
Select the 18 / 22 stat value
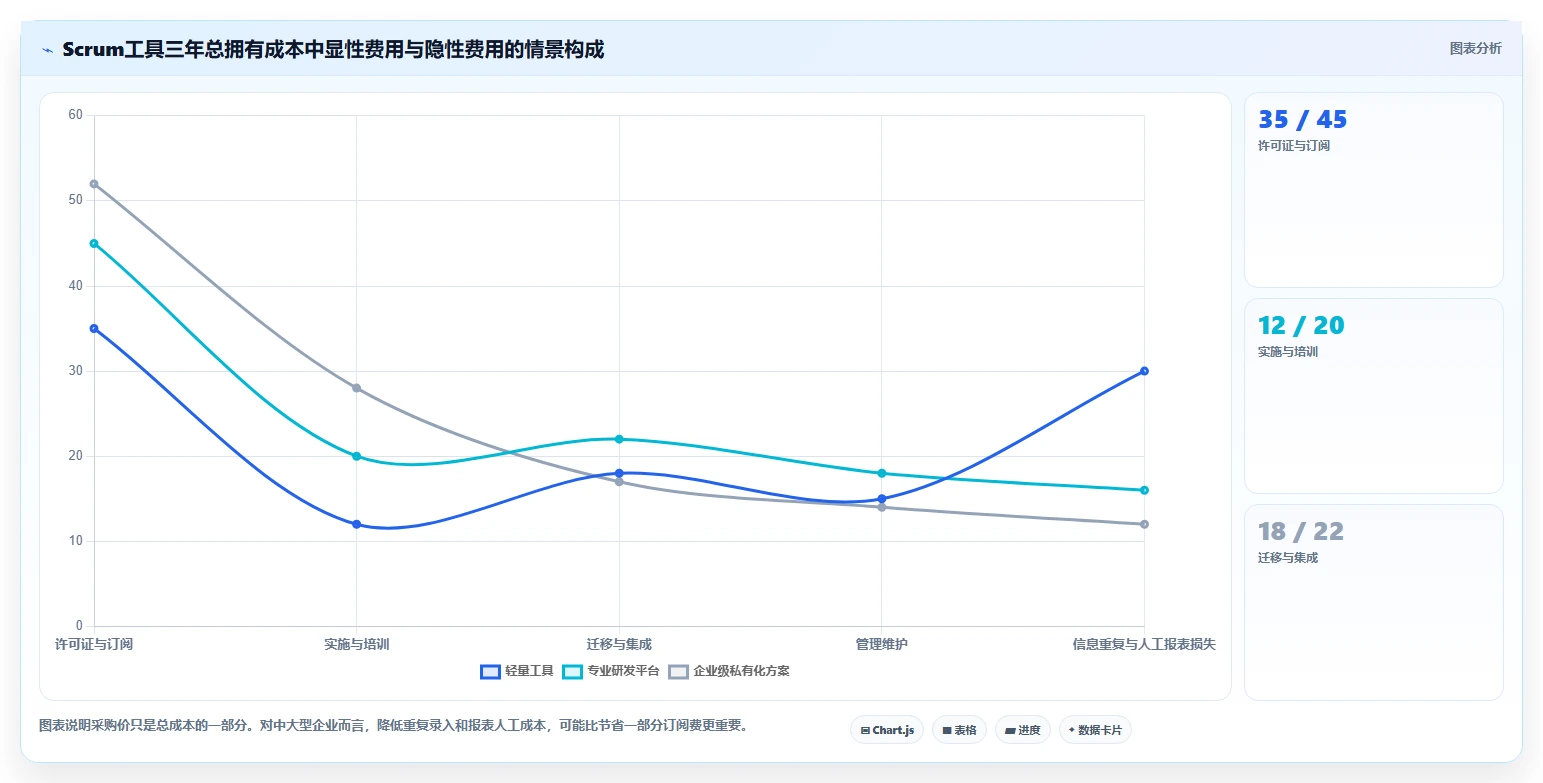pyautogui.click(x=1301, y=532)
